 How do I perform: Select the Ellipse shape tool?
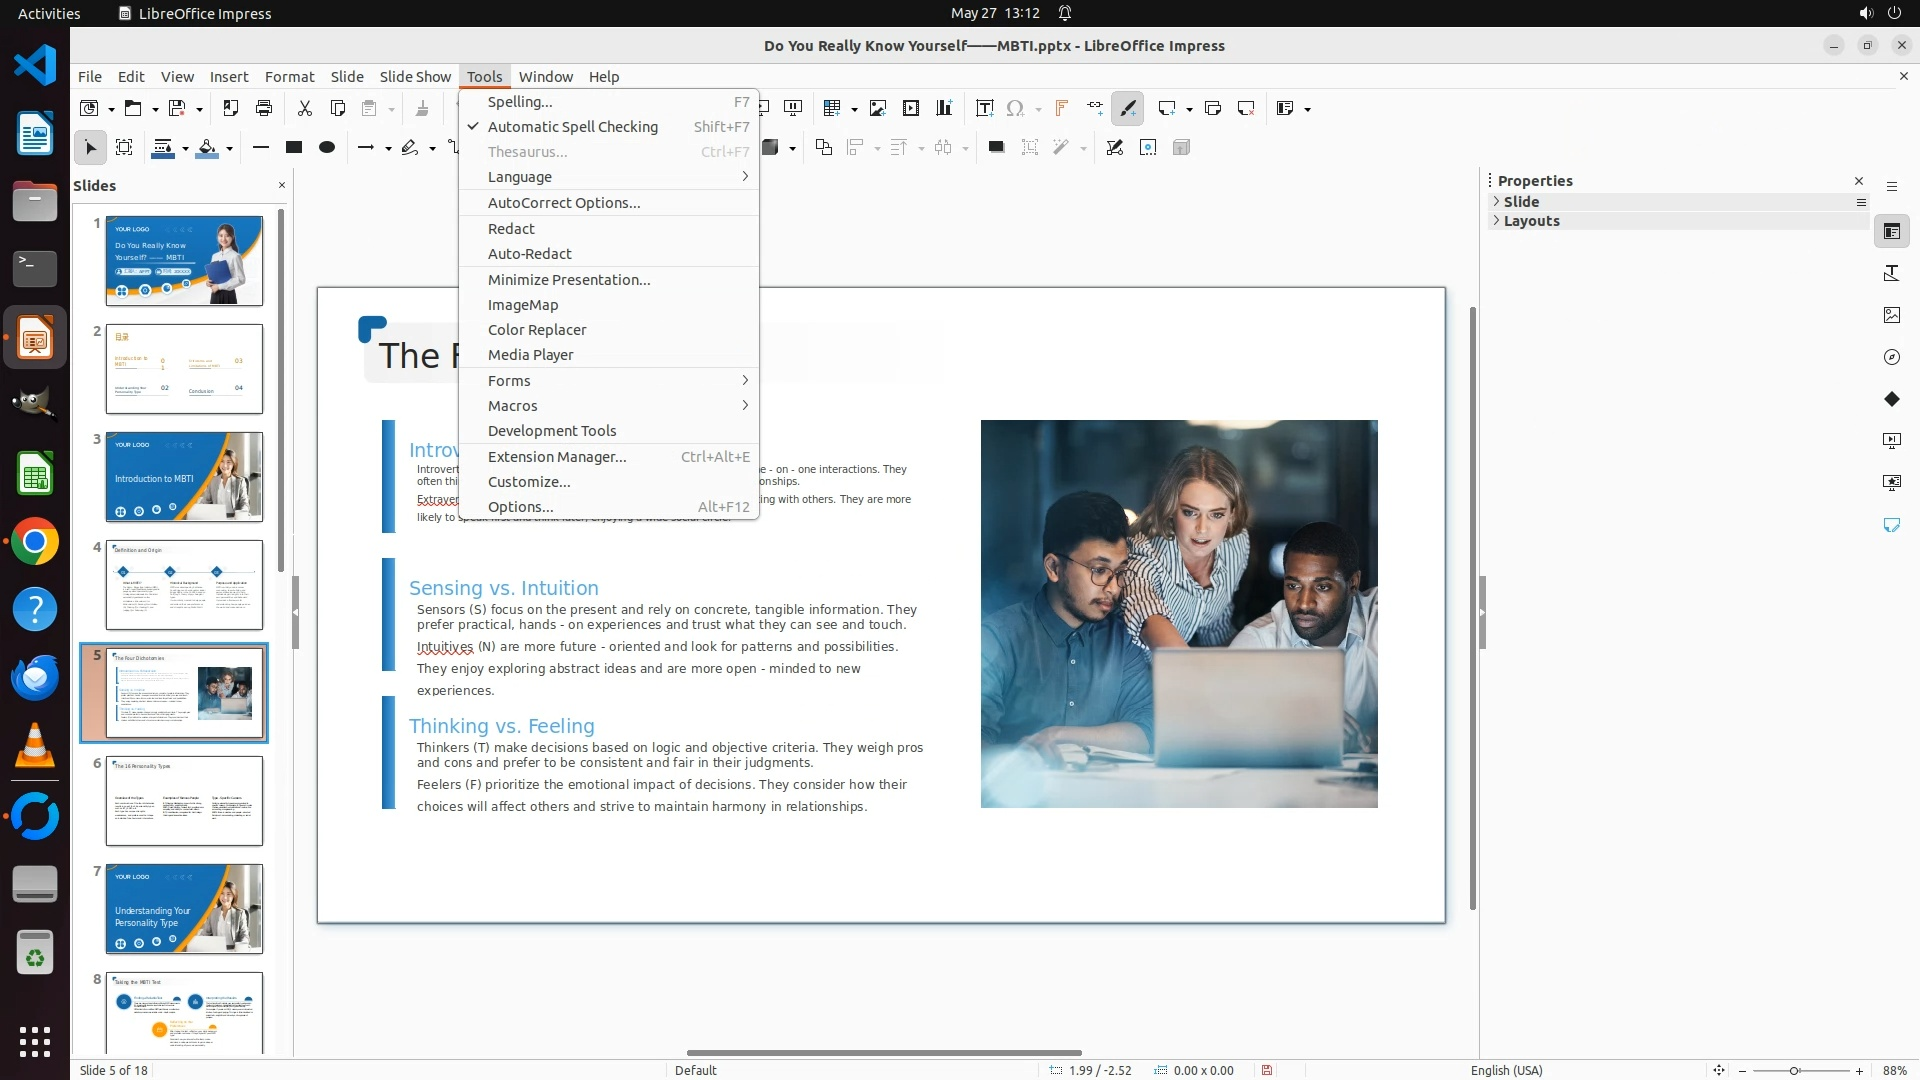tap(326, 147)
